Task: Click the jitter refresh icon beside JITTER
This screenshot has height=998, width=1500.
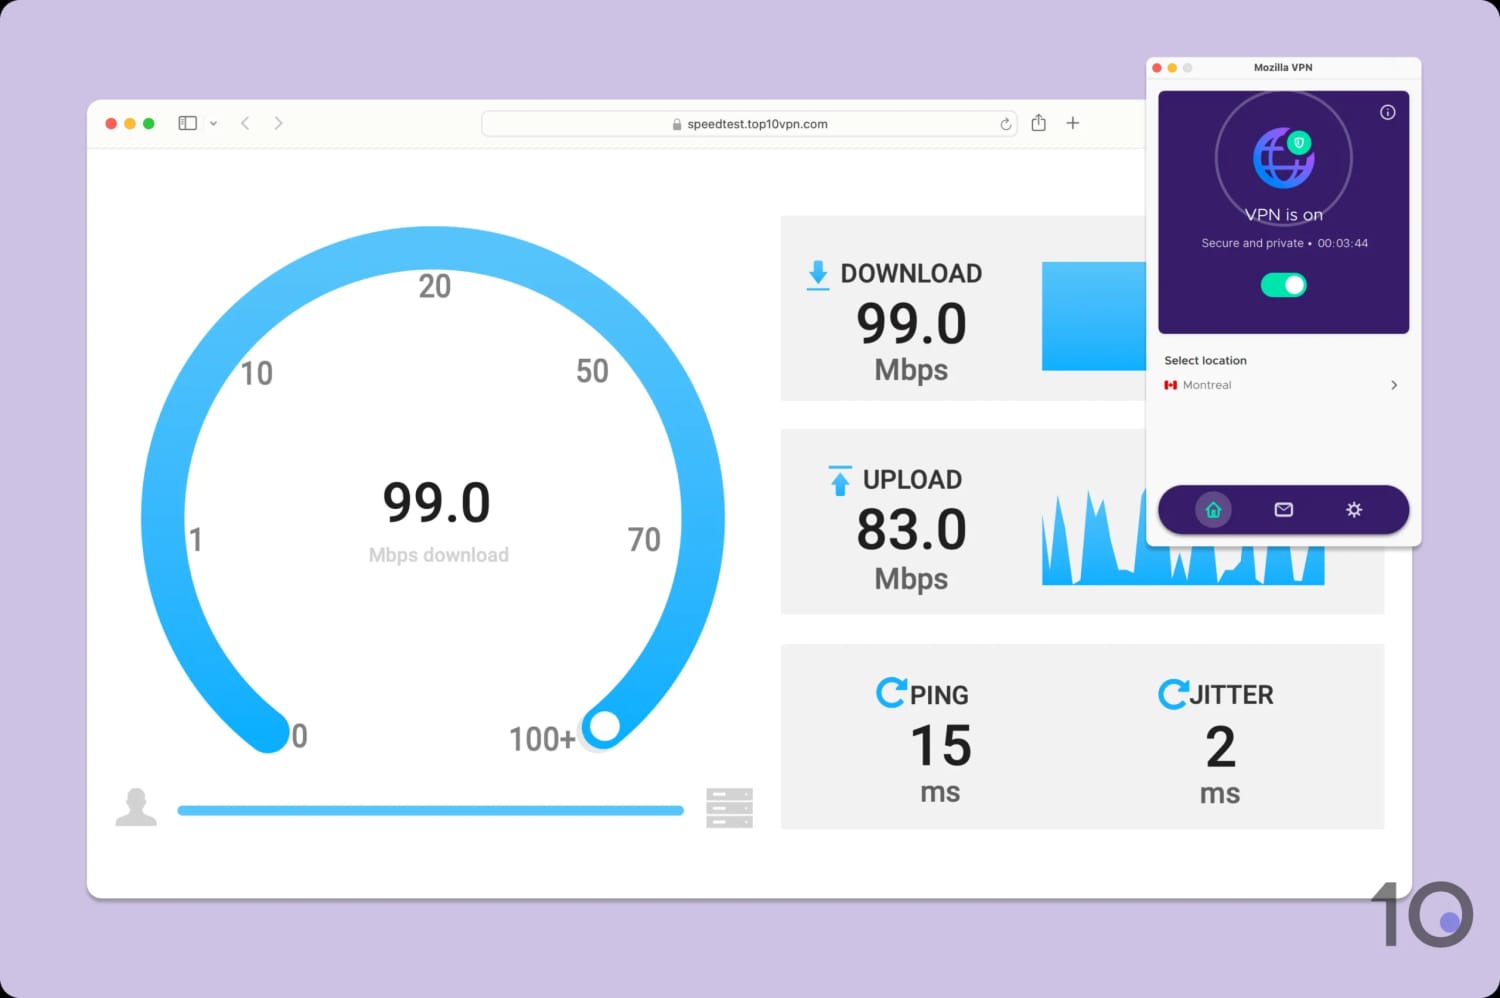Action: pos(1173,691)
